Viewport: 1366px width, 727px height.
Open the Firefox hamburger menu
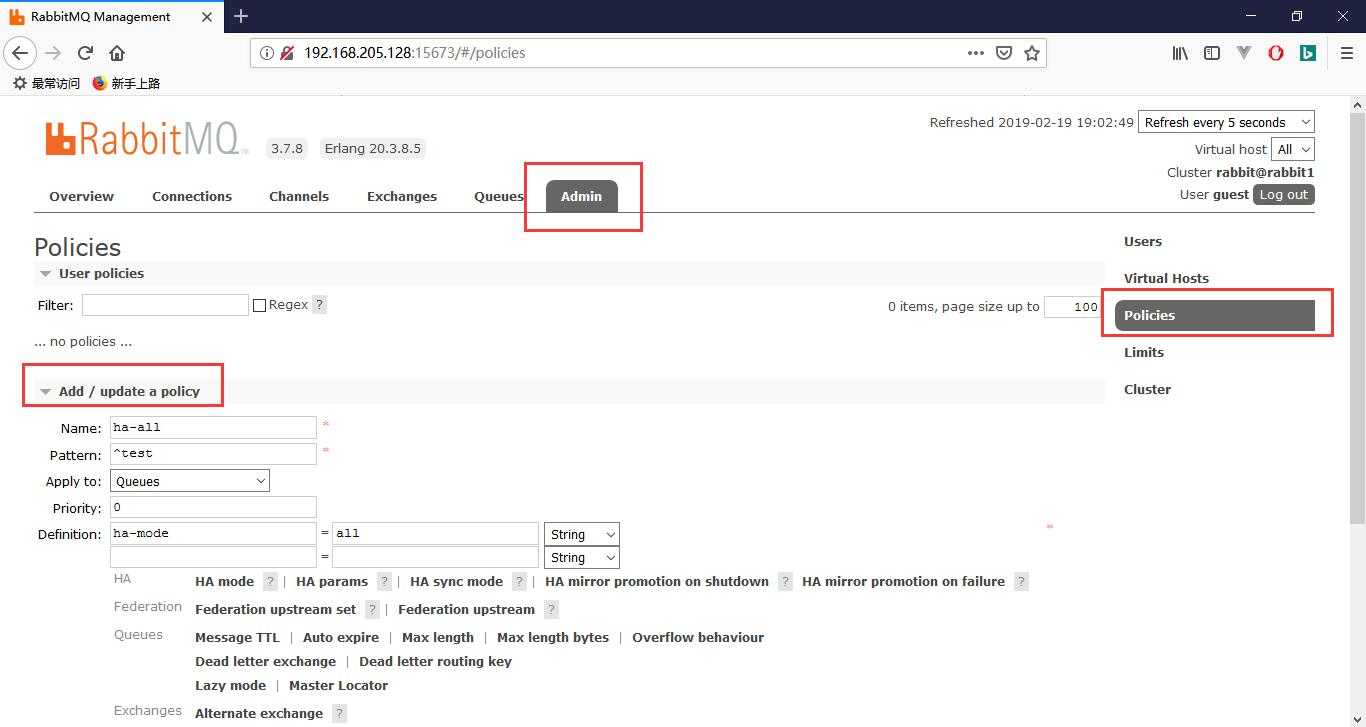coord(1346,53)
